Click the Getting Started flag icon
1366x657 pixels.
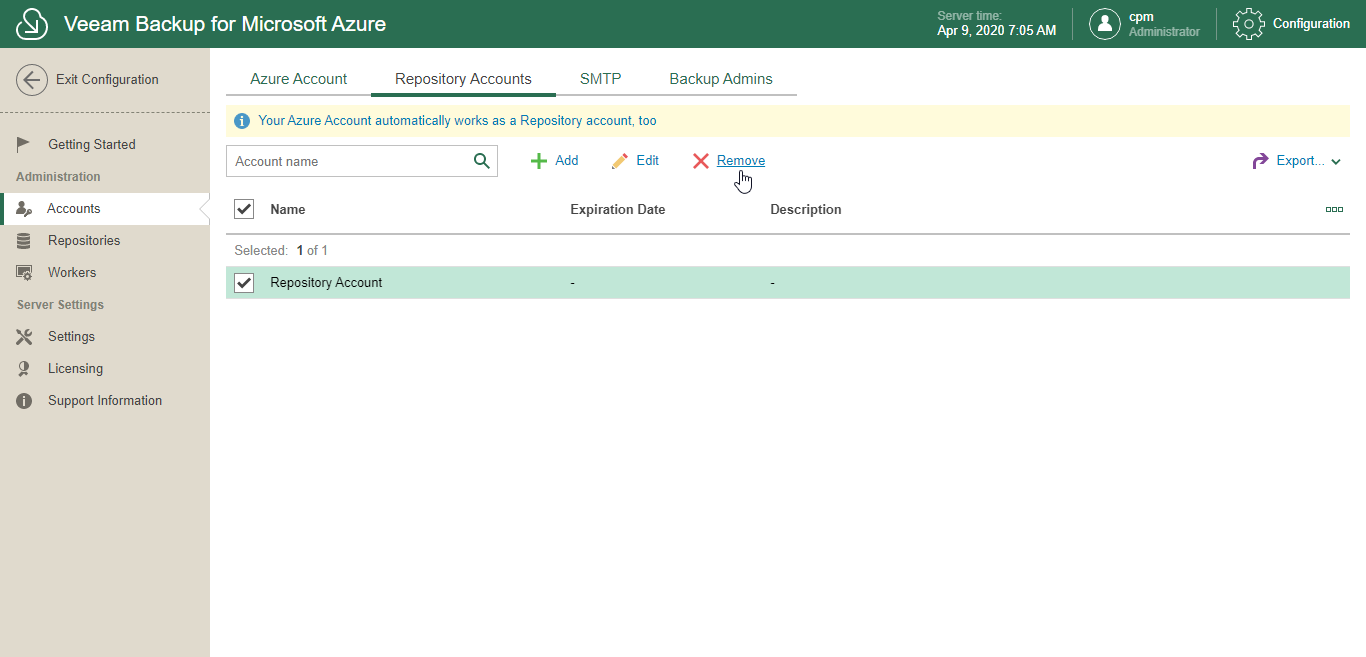pos(24,144)
